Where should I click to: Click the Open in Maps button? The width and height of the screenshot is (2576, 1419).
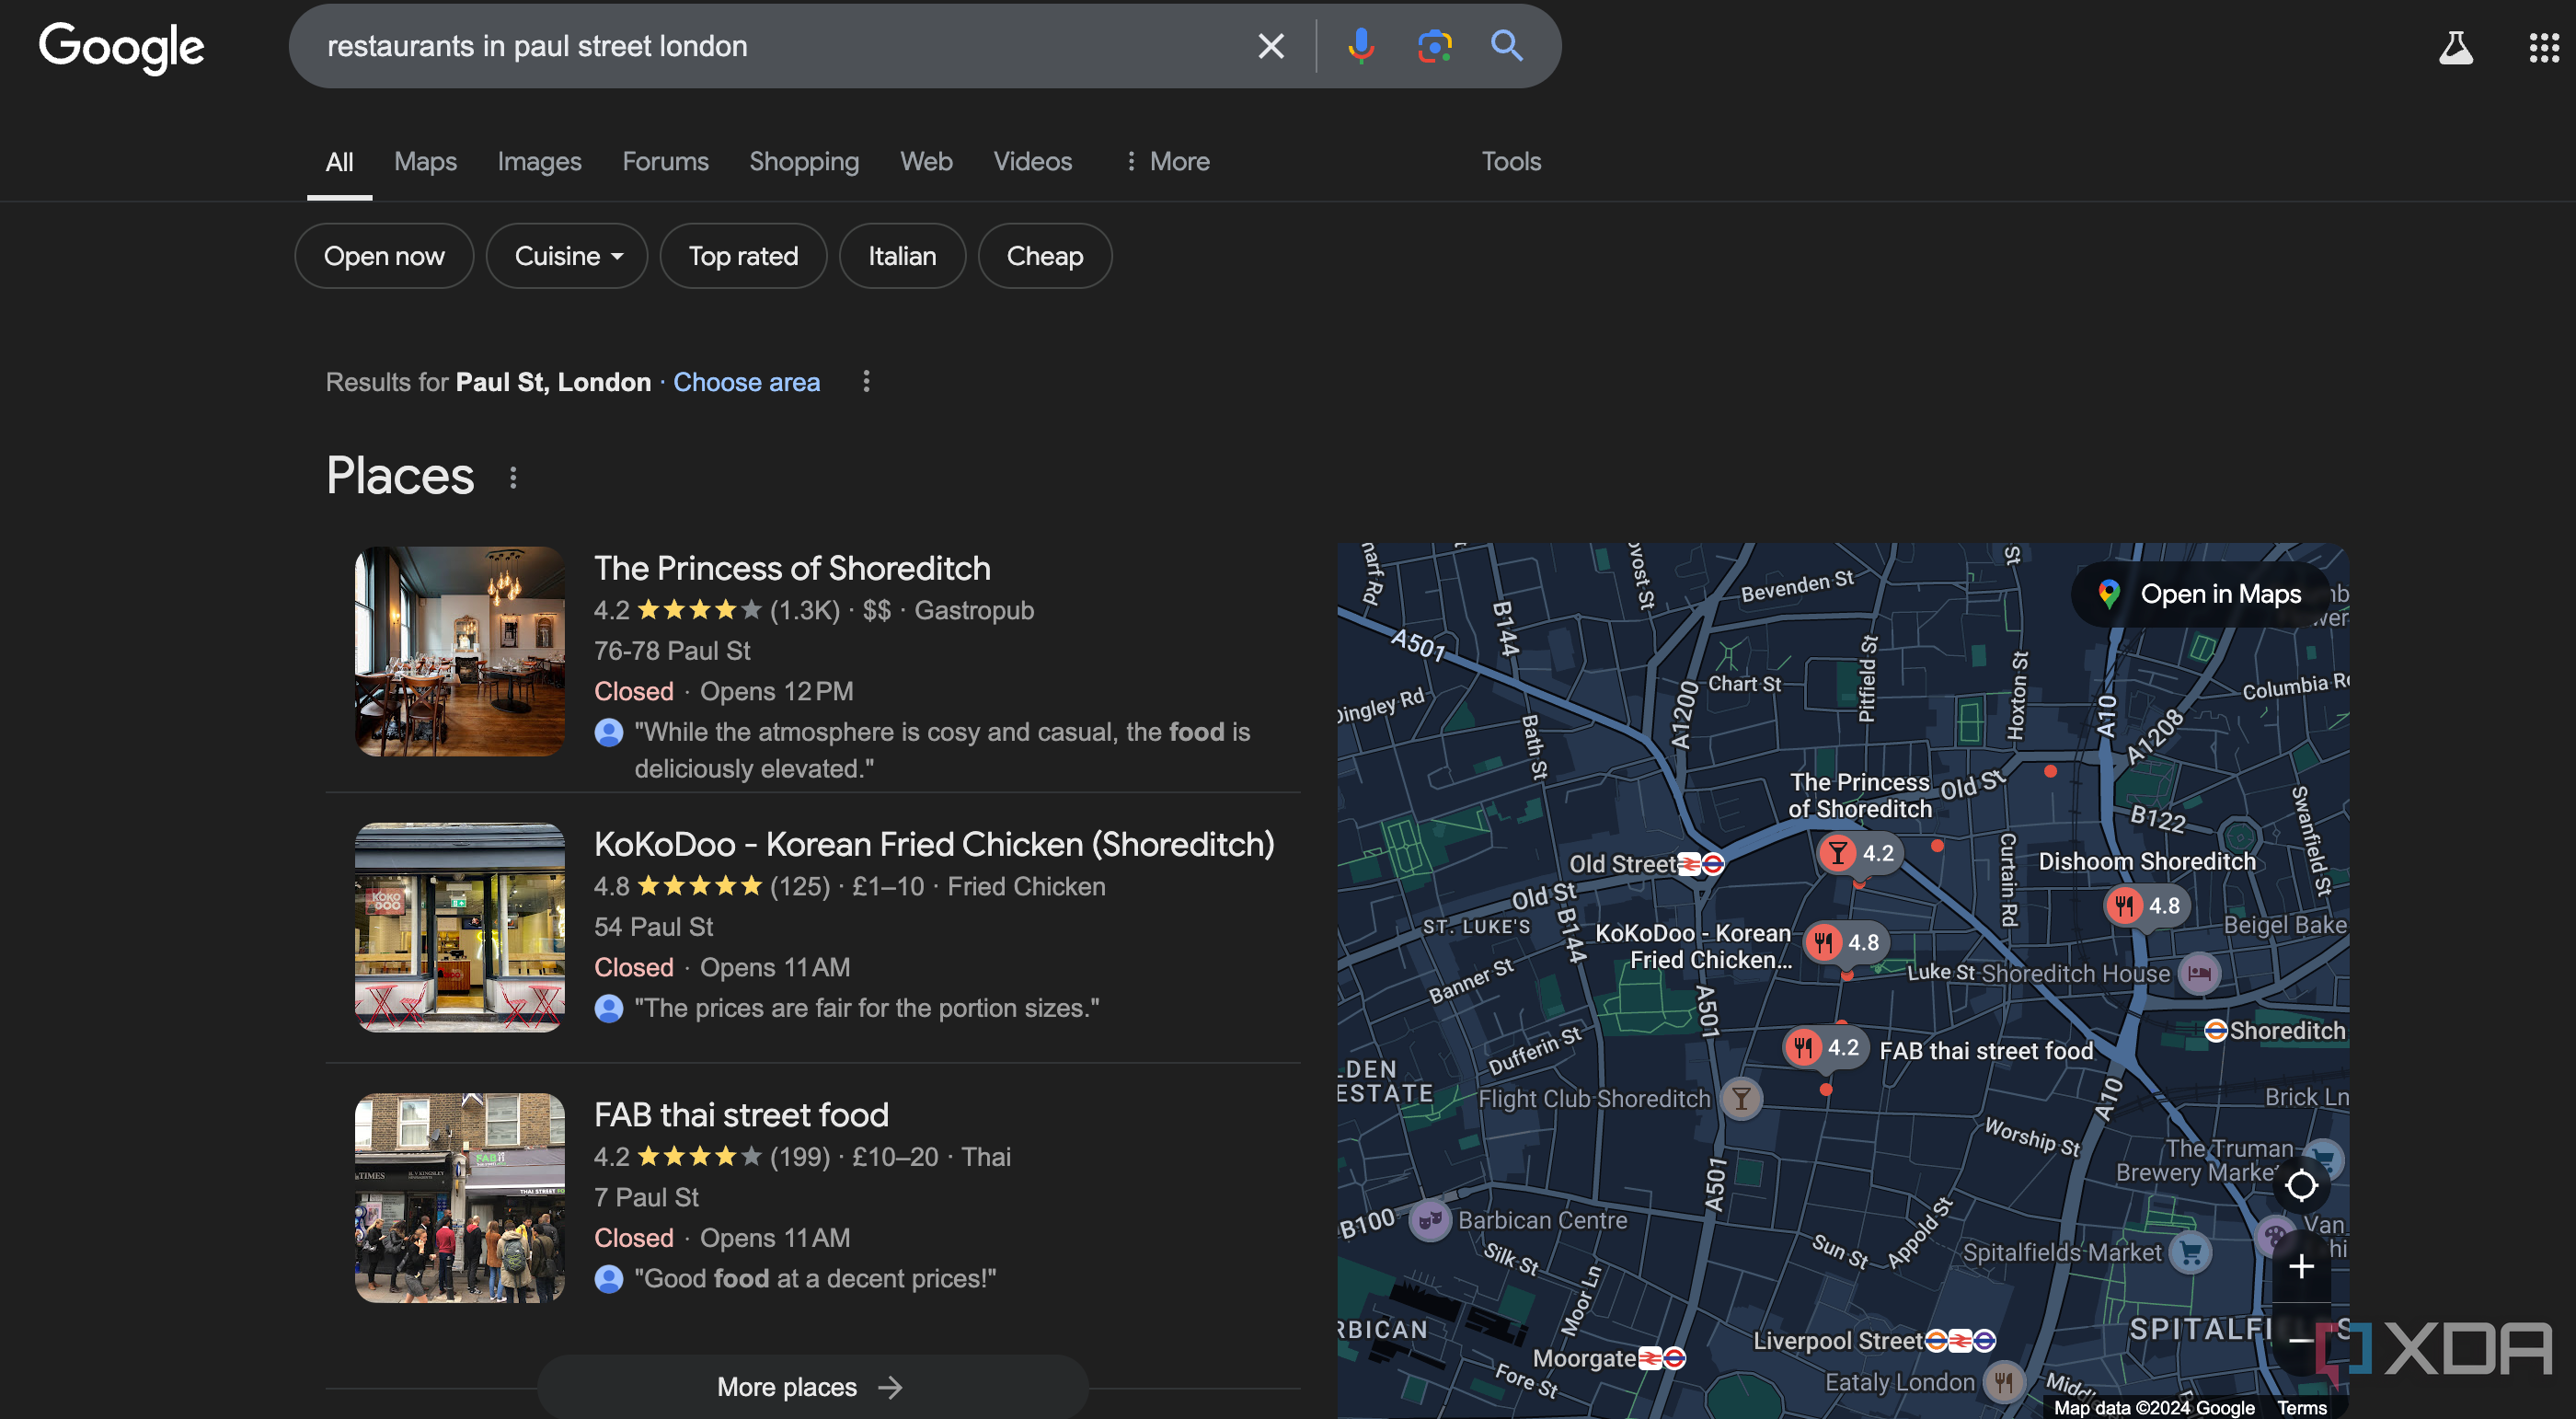[x=2200, y=594]
